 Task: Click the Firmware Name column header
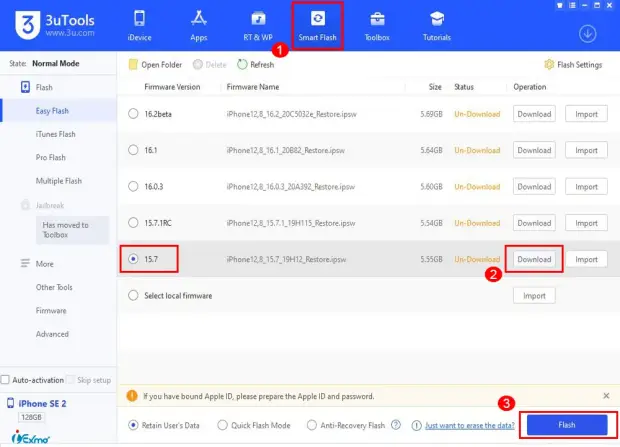(x=253, y=87)
